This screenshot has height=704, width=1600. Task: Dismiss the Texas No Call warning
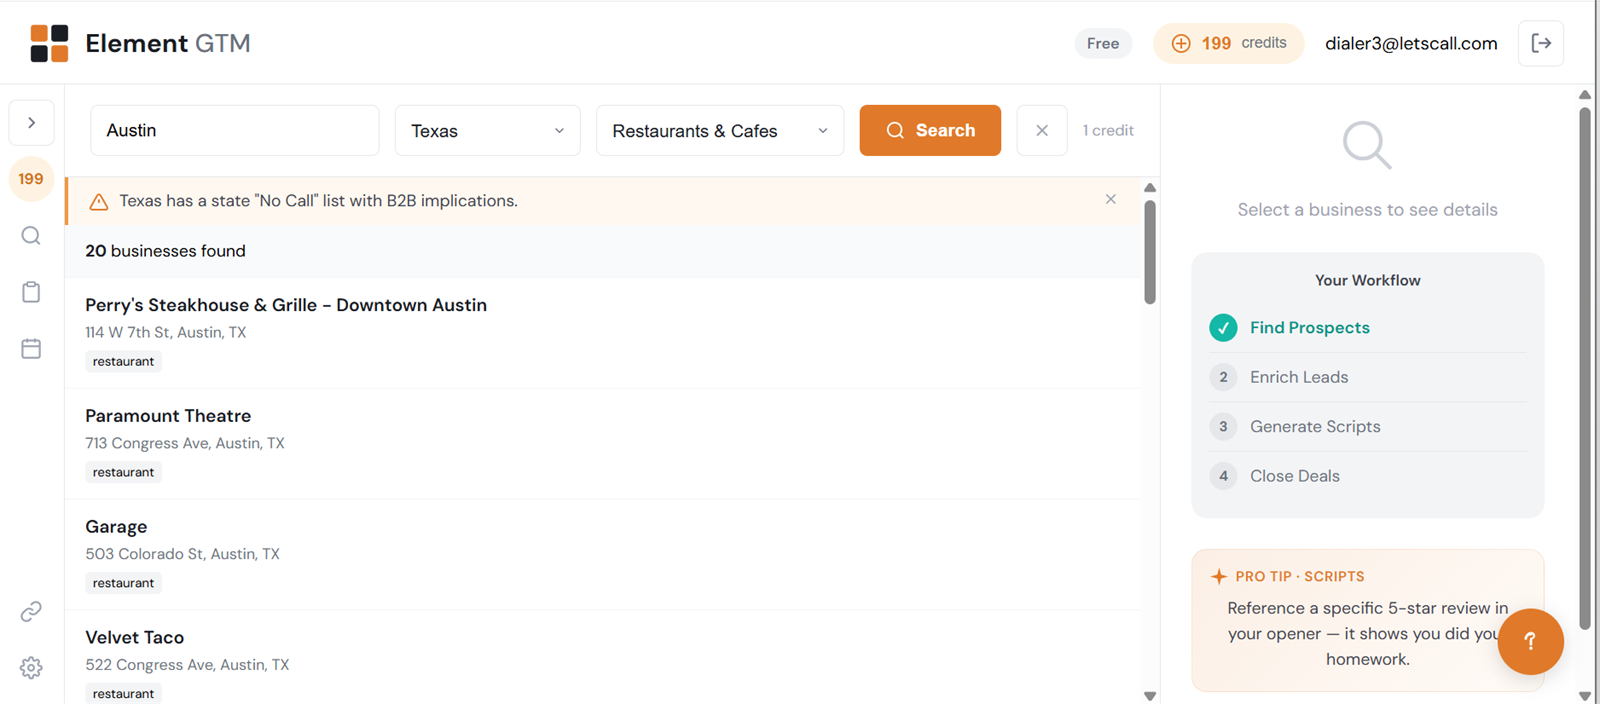click(x=1110, y=200)
